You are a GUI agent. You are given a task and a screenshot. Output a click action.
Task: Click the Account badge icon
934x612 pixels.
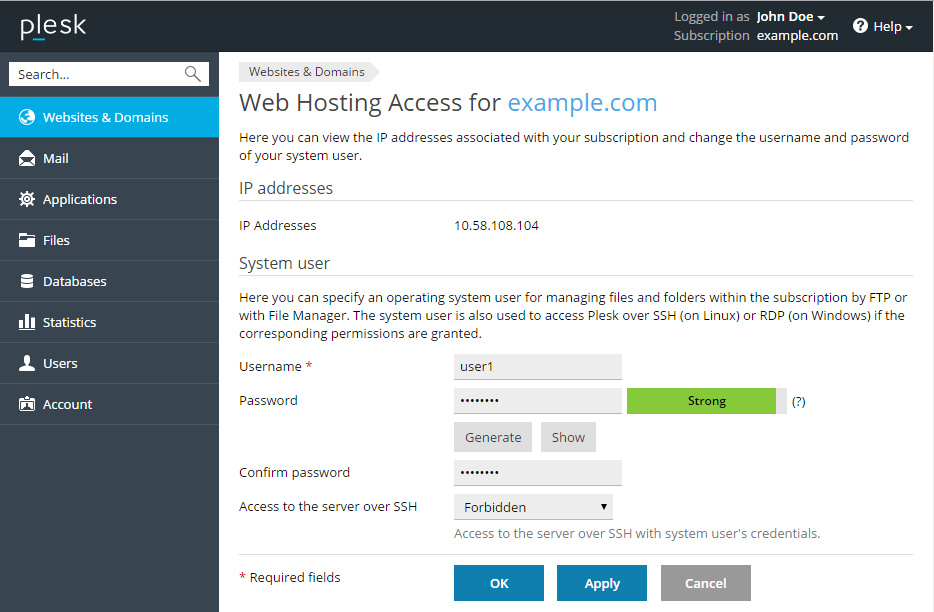[27, 404]
